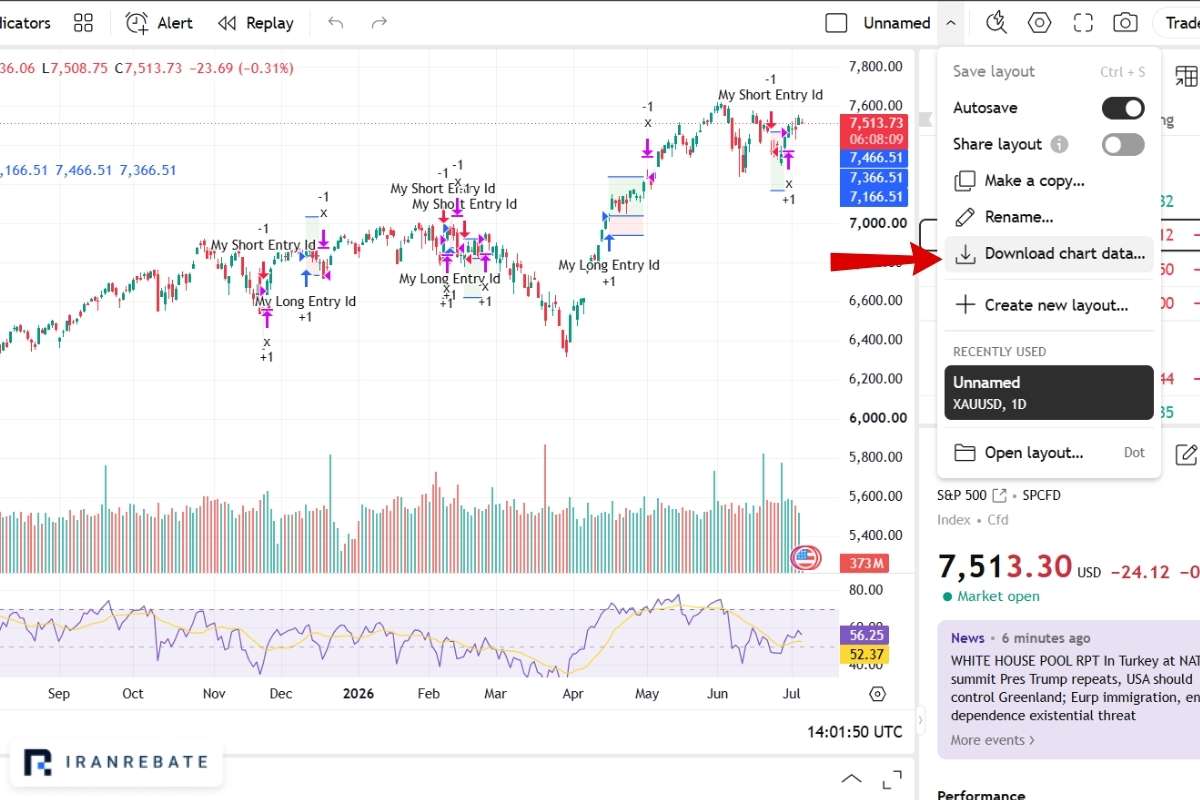Open chart settings hexagon icon
This screenshot has width=1200, height=800.
click(x=1040, y=23)
